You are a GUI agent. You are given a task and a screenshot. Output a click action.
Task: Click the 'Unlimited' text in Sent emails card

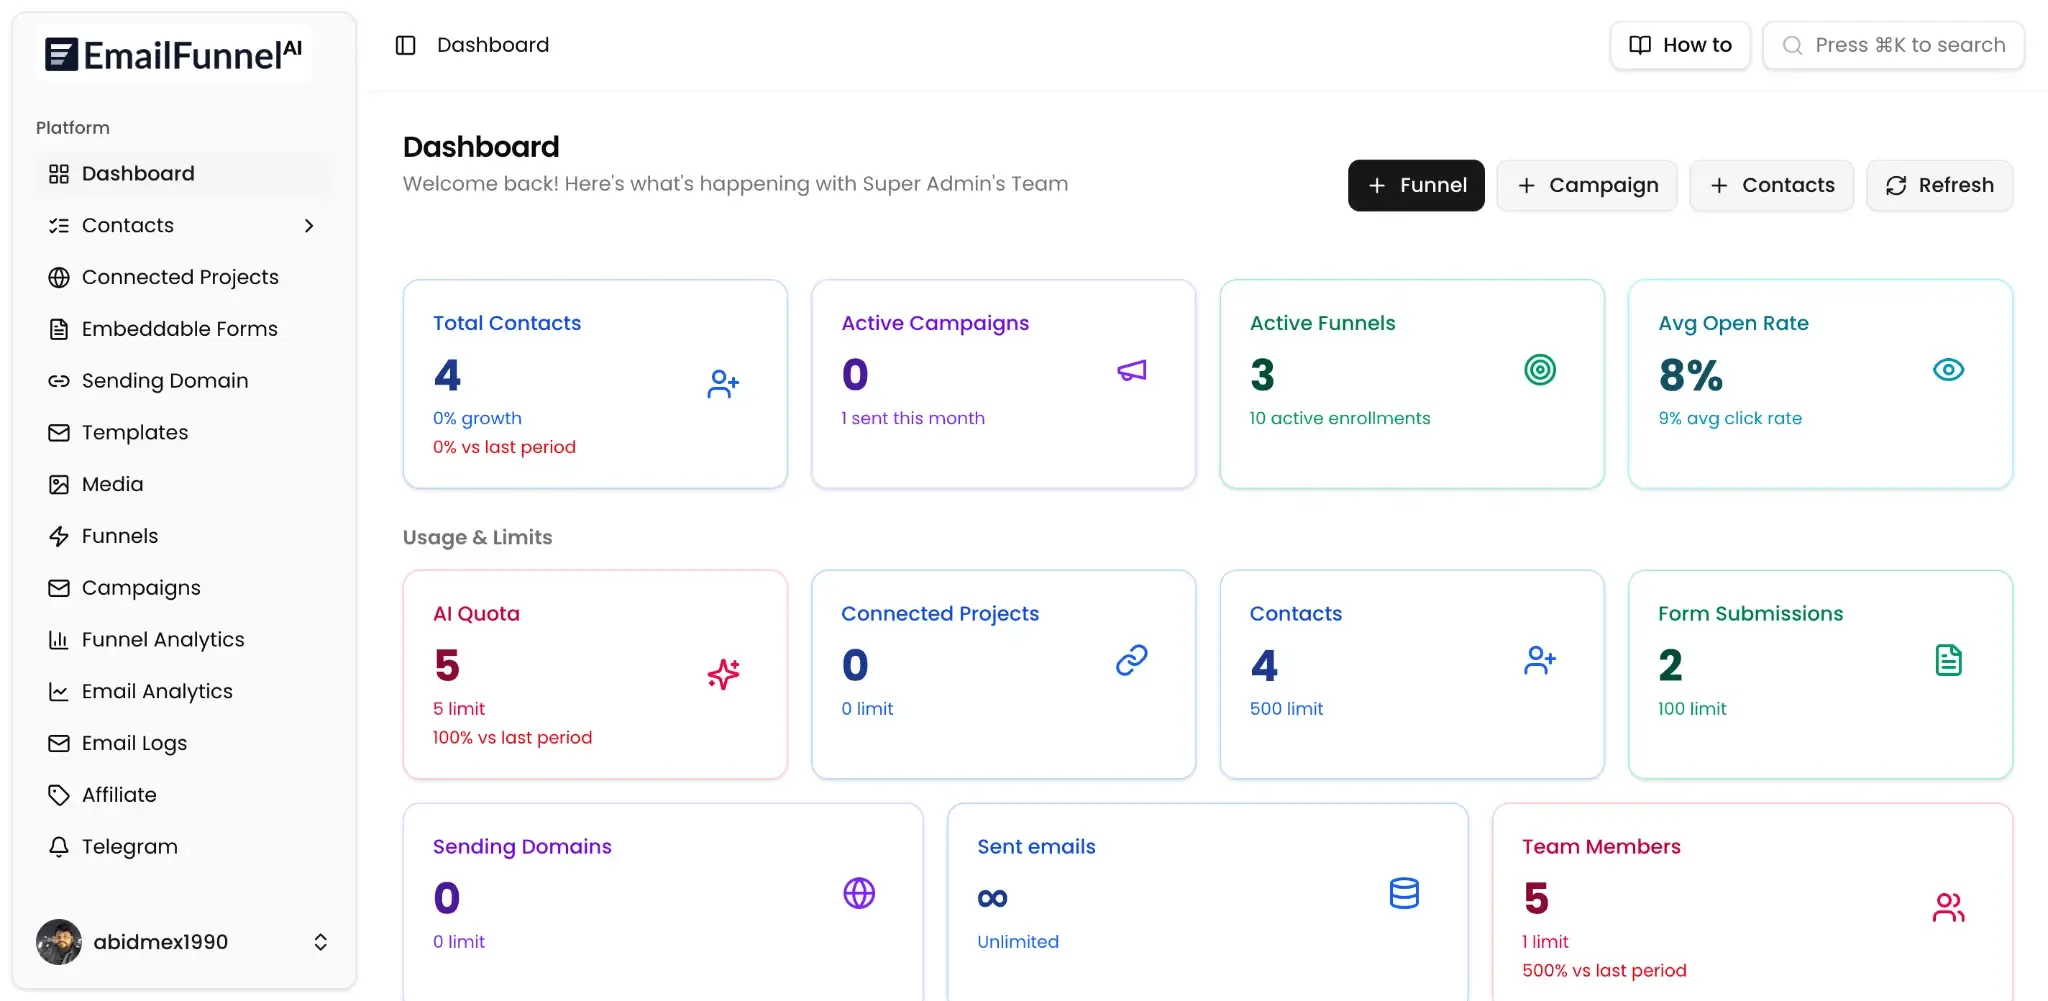1018,942
